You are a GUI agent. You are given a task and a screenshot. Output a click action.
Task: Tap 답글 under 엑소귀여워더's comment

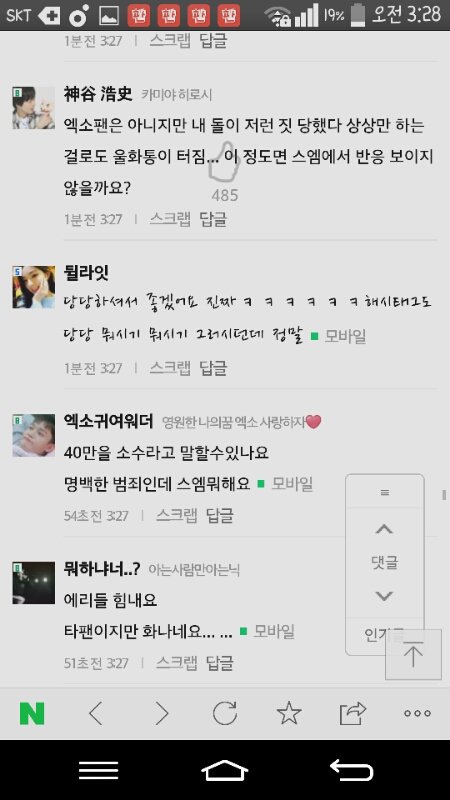pyautogui.click(x=219, y=515)
